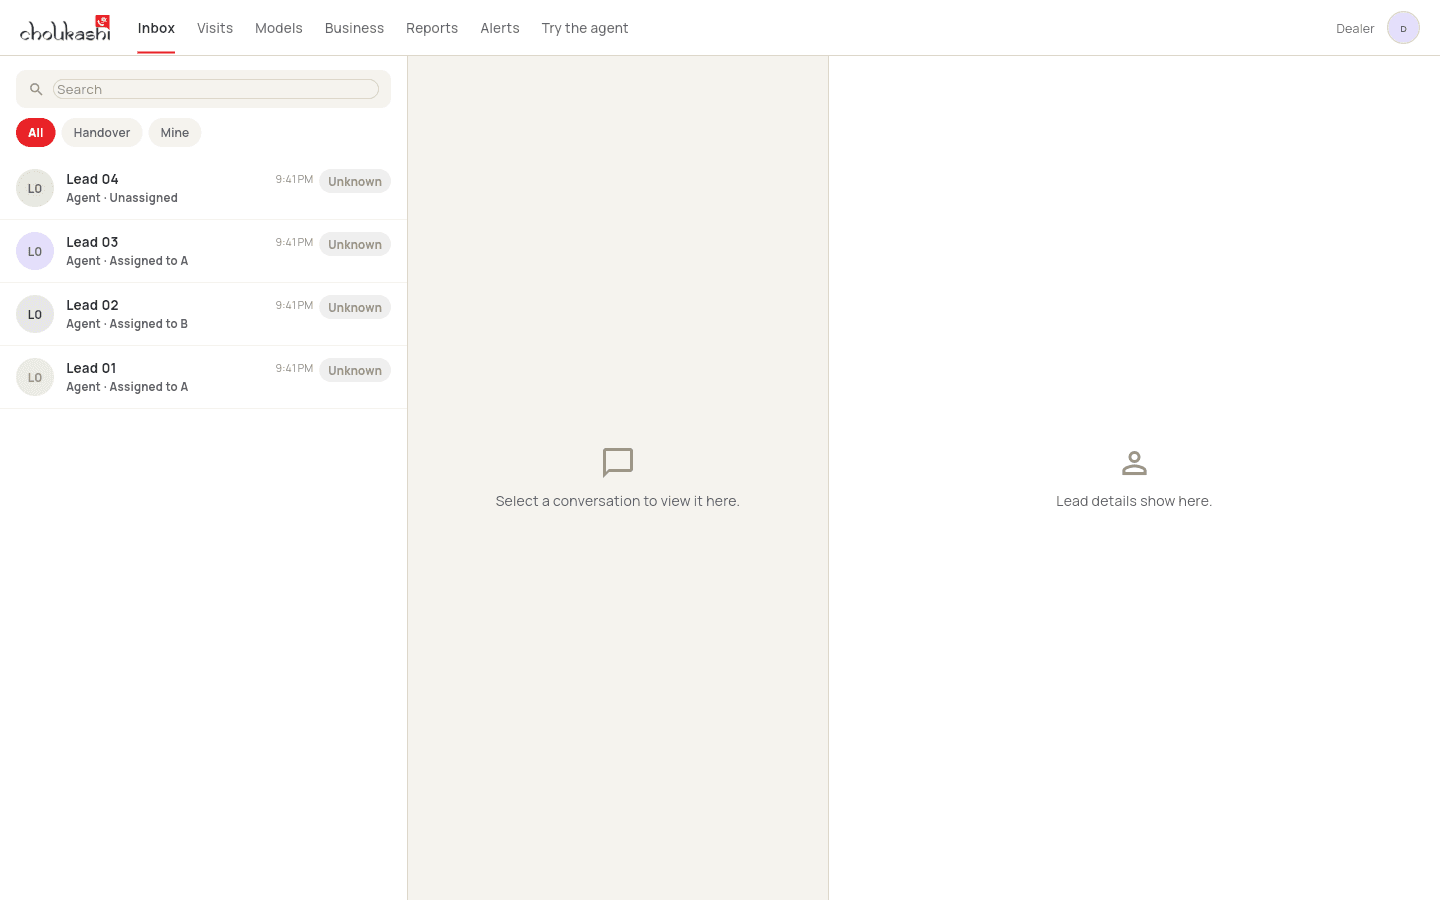The image size is (1440, 900).
Task: Open the Lead 03 conversation
Action: pos(203,251)
